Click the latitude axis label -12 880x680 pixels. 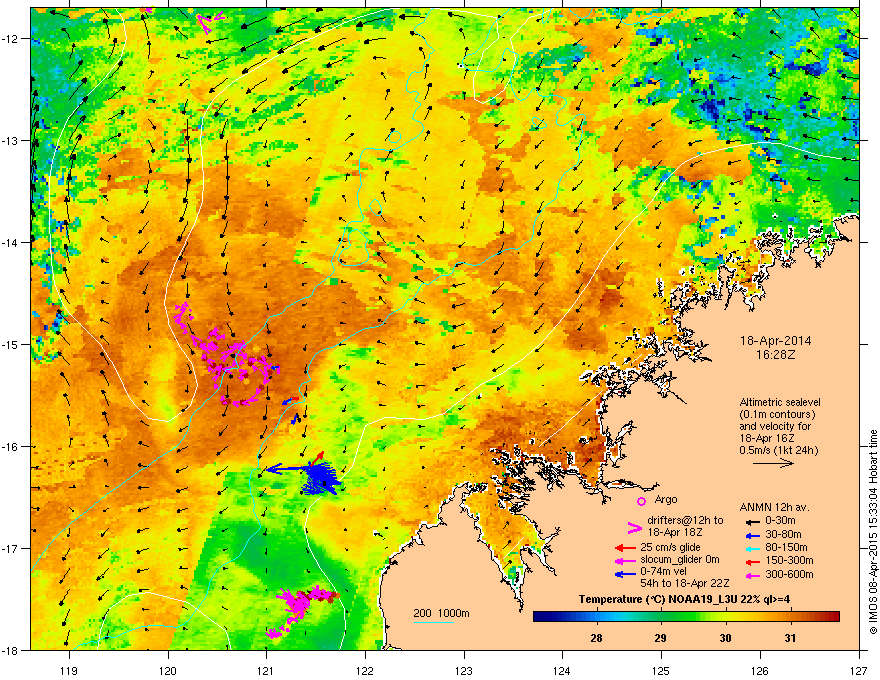pos(11,39)
